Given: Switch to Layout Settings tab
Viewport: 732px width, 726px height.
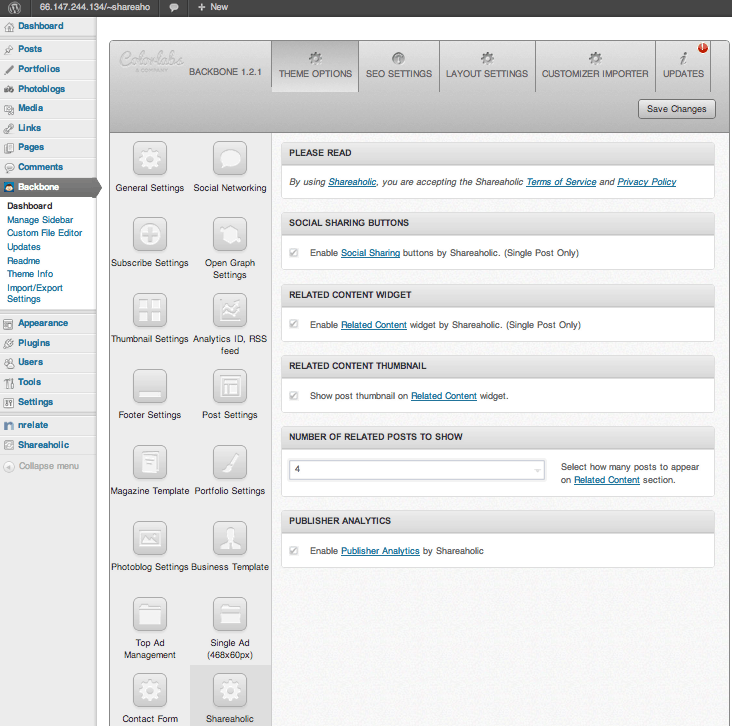Looking at the screenshot, I should [x=487, y=66].
